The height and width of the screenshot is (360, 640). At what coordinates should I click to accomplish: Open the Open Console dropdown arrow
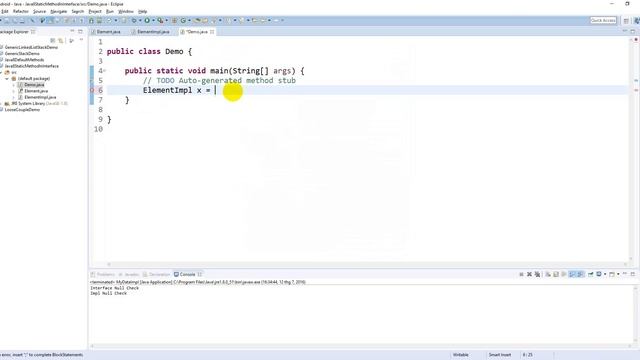click(618, 274)
